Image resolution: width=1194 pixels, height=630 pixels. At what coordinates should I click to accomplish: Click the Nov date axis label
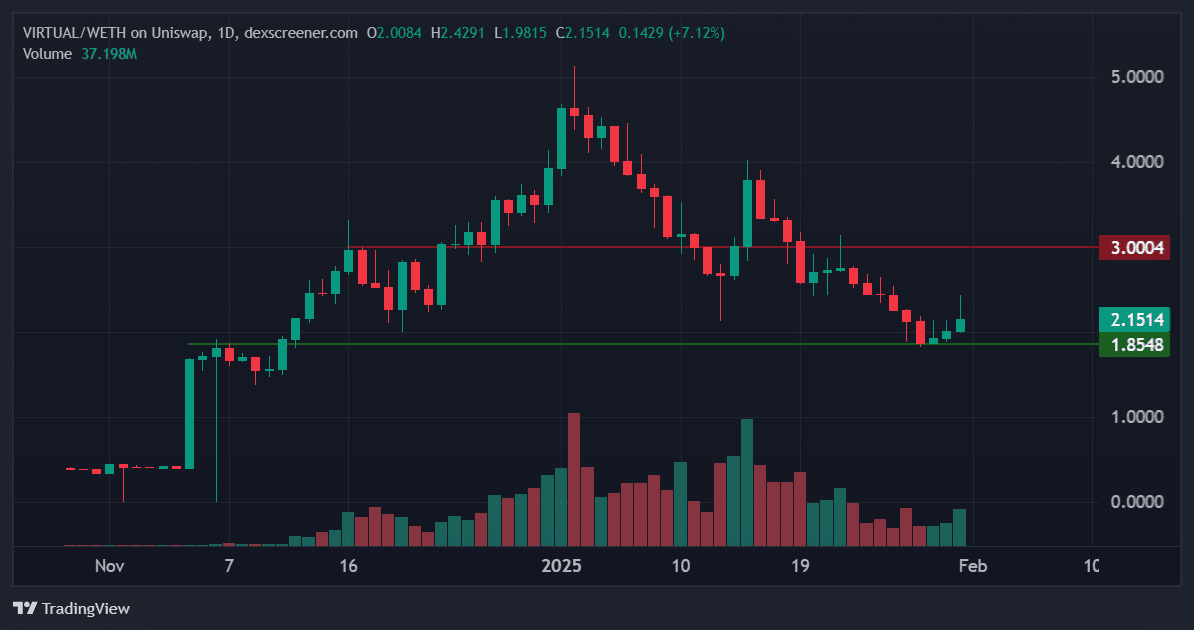click(110, 566)
